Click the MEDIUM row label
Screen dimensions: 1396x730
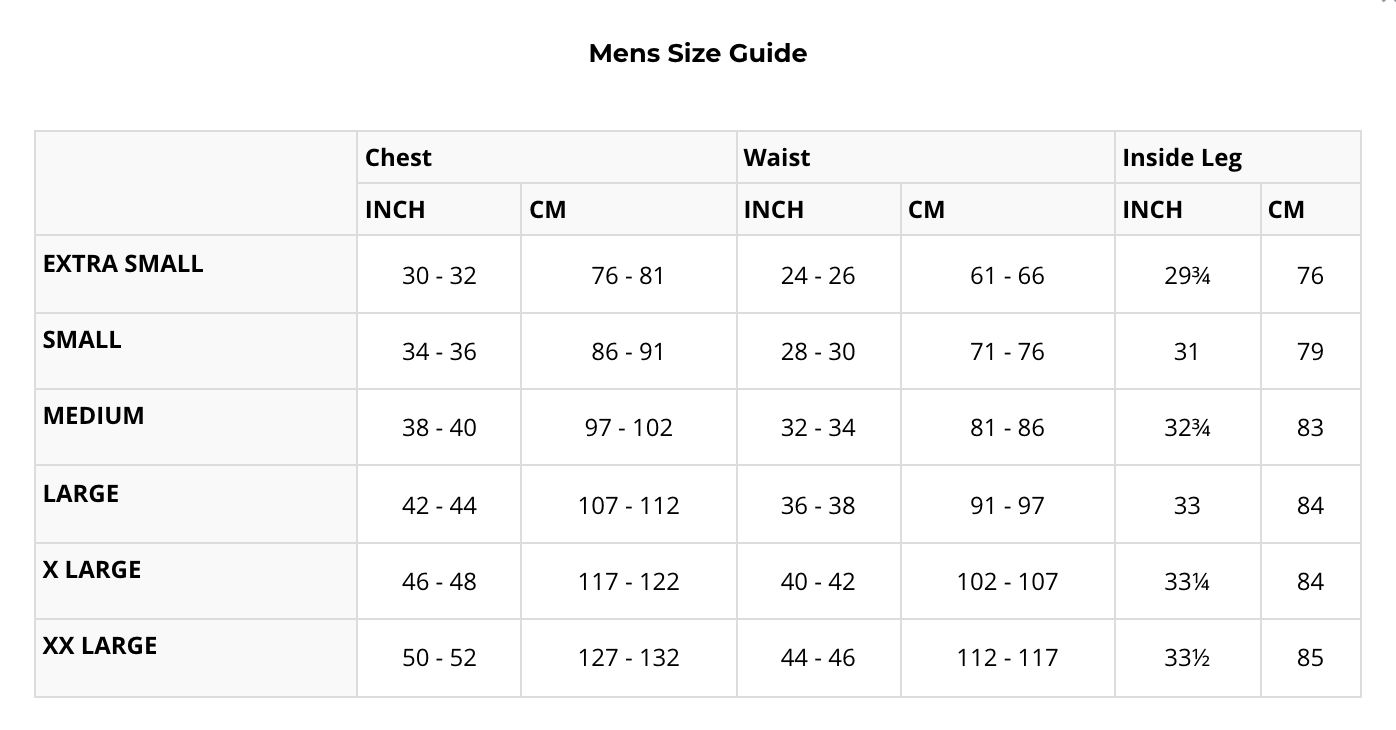tap(93, 416)
